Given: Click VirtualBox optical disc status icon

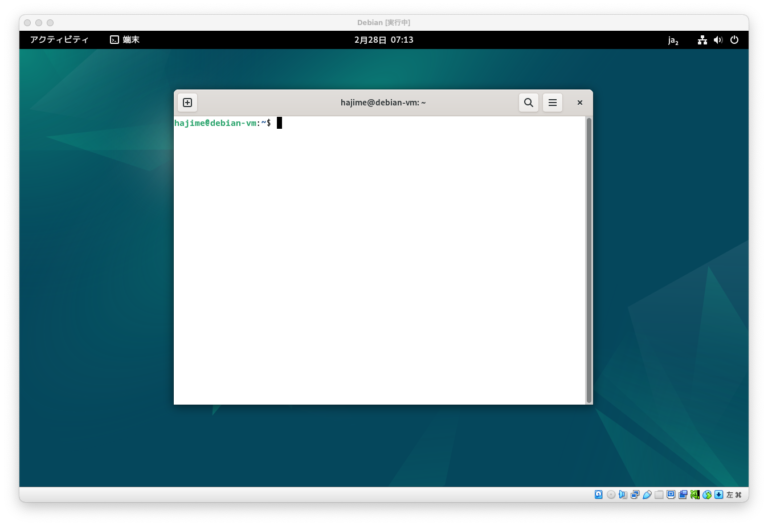Looking at the screenshot, I should tap(611, 495).
